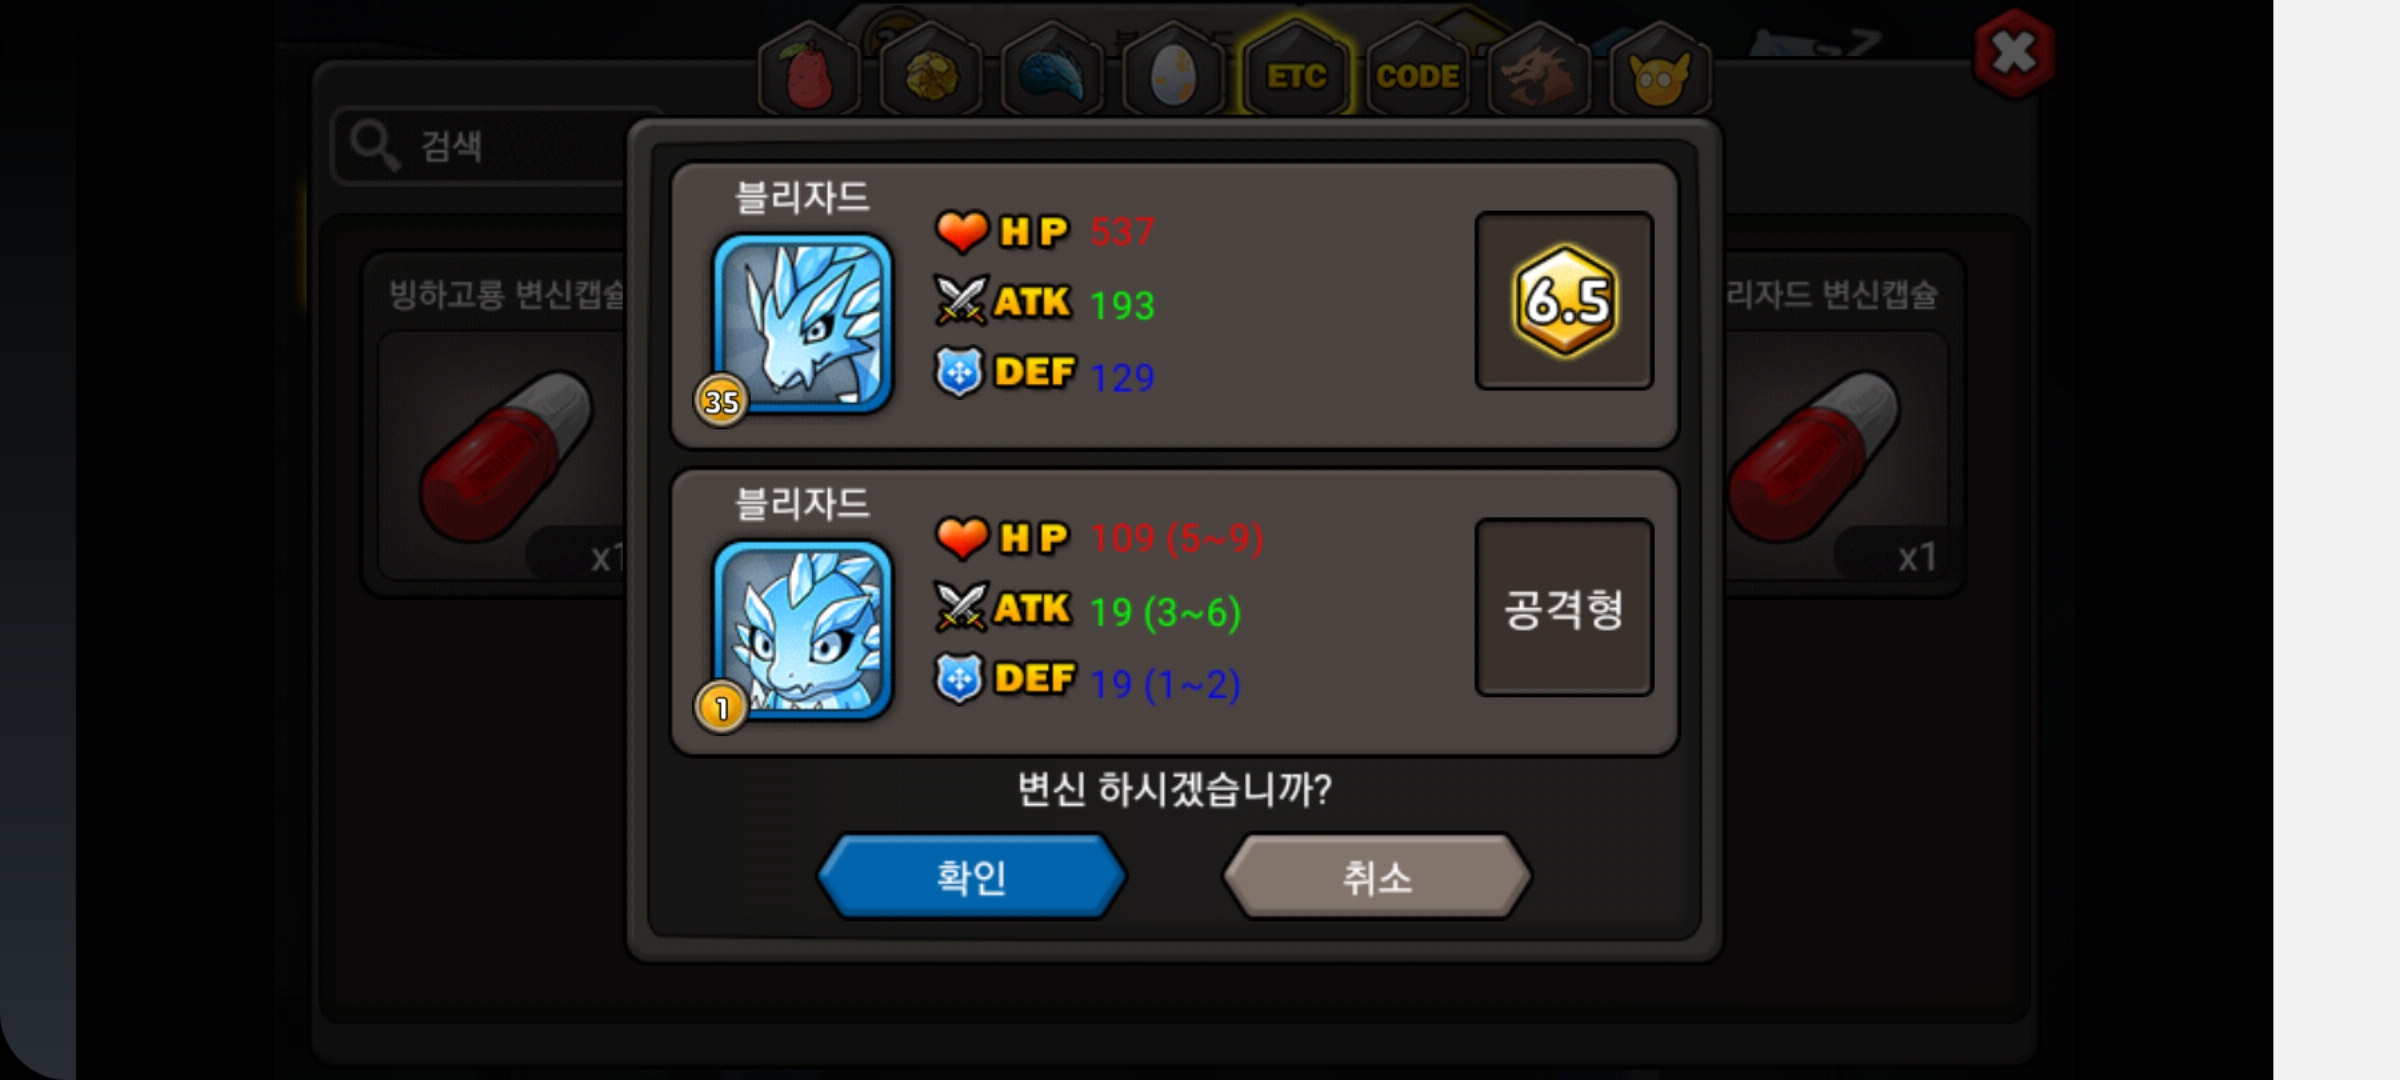
Task: Select the level 1 baby Blizzard portrait
Action: pyautogui.click(x=802, y=629)
